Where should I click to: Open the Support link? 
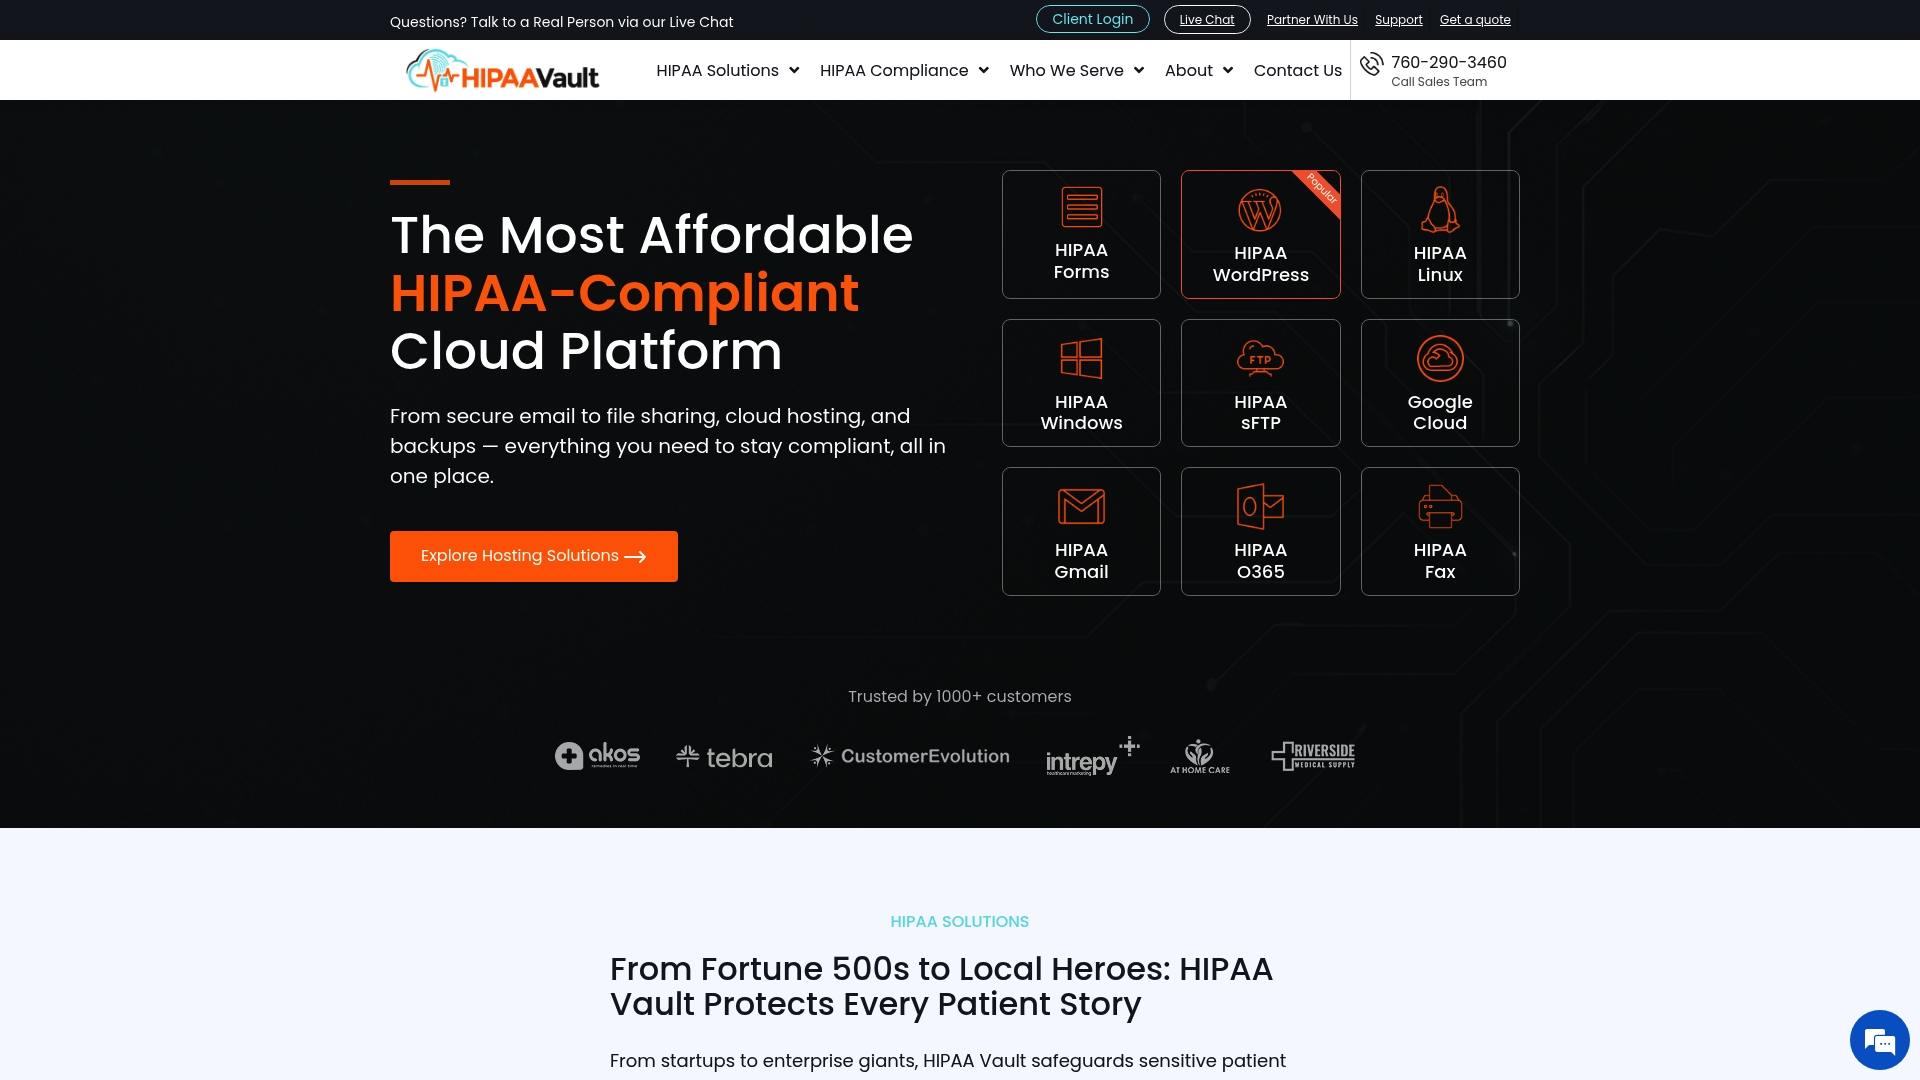pyautogui.click(x=1398, y=20)
